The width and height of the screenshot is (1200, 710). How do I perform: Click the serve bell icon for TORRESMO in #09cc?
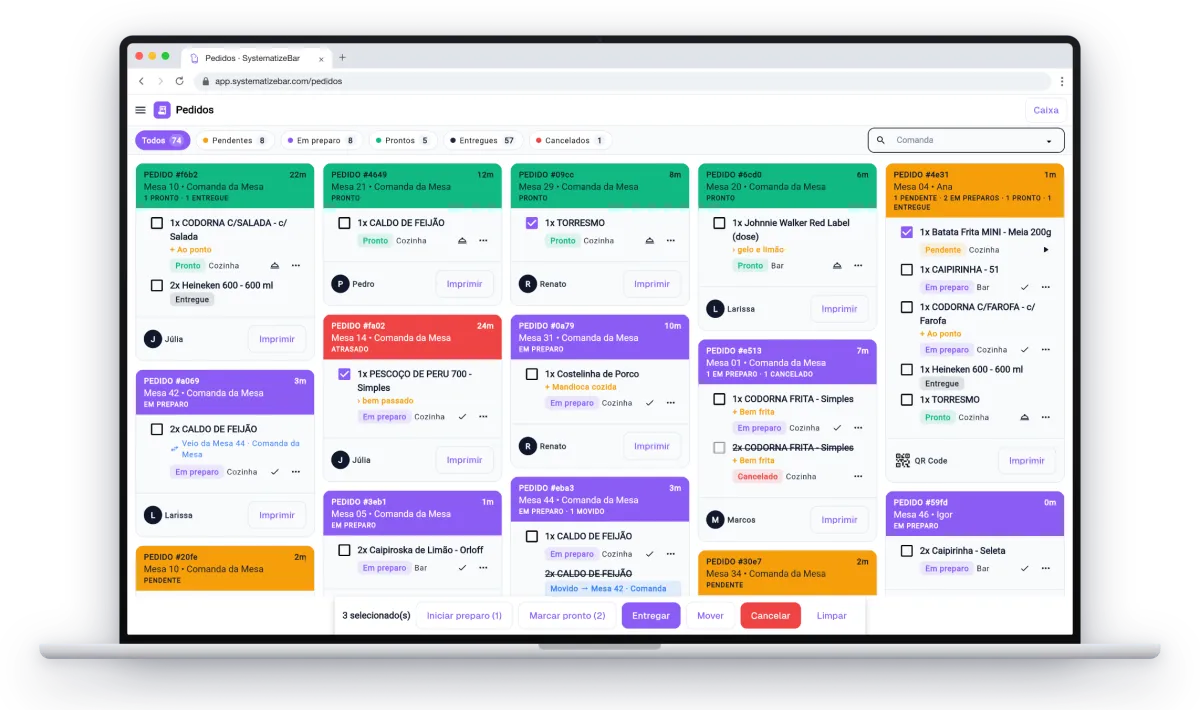pyautogui.click(x=650, y=241)
